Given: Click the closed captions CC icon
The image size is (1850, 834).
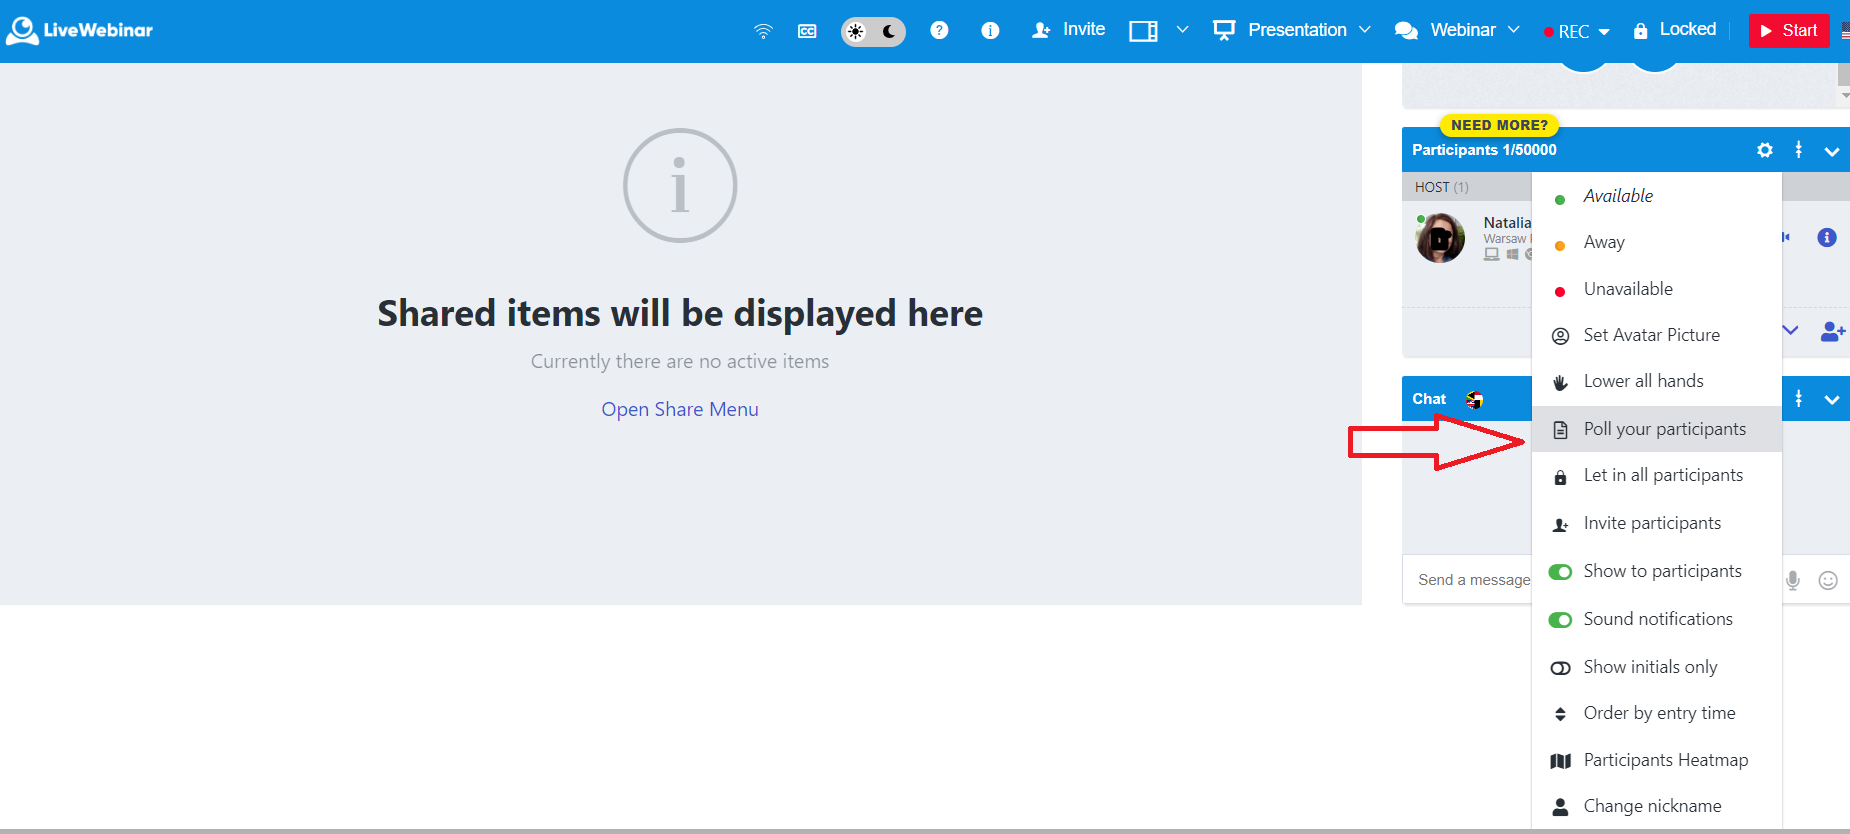Looking at the screenshot, I should click(807, 31).
